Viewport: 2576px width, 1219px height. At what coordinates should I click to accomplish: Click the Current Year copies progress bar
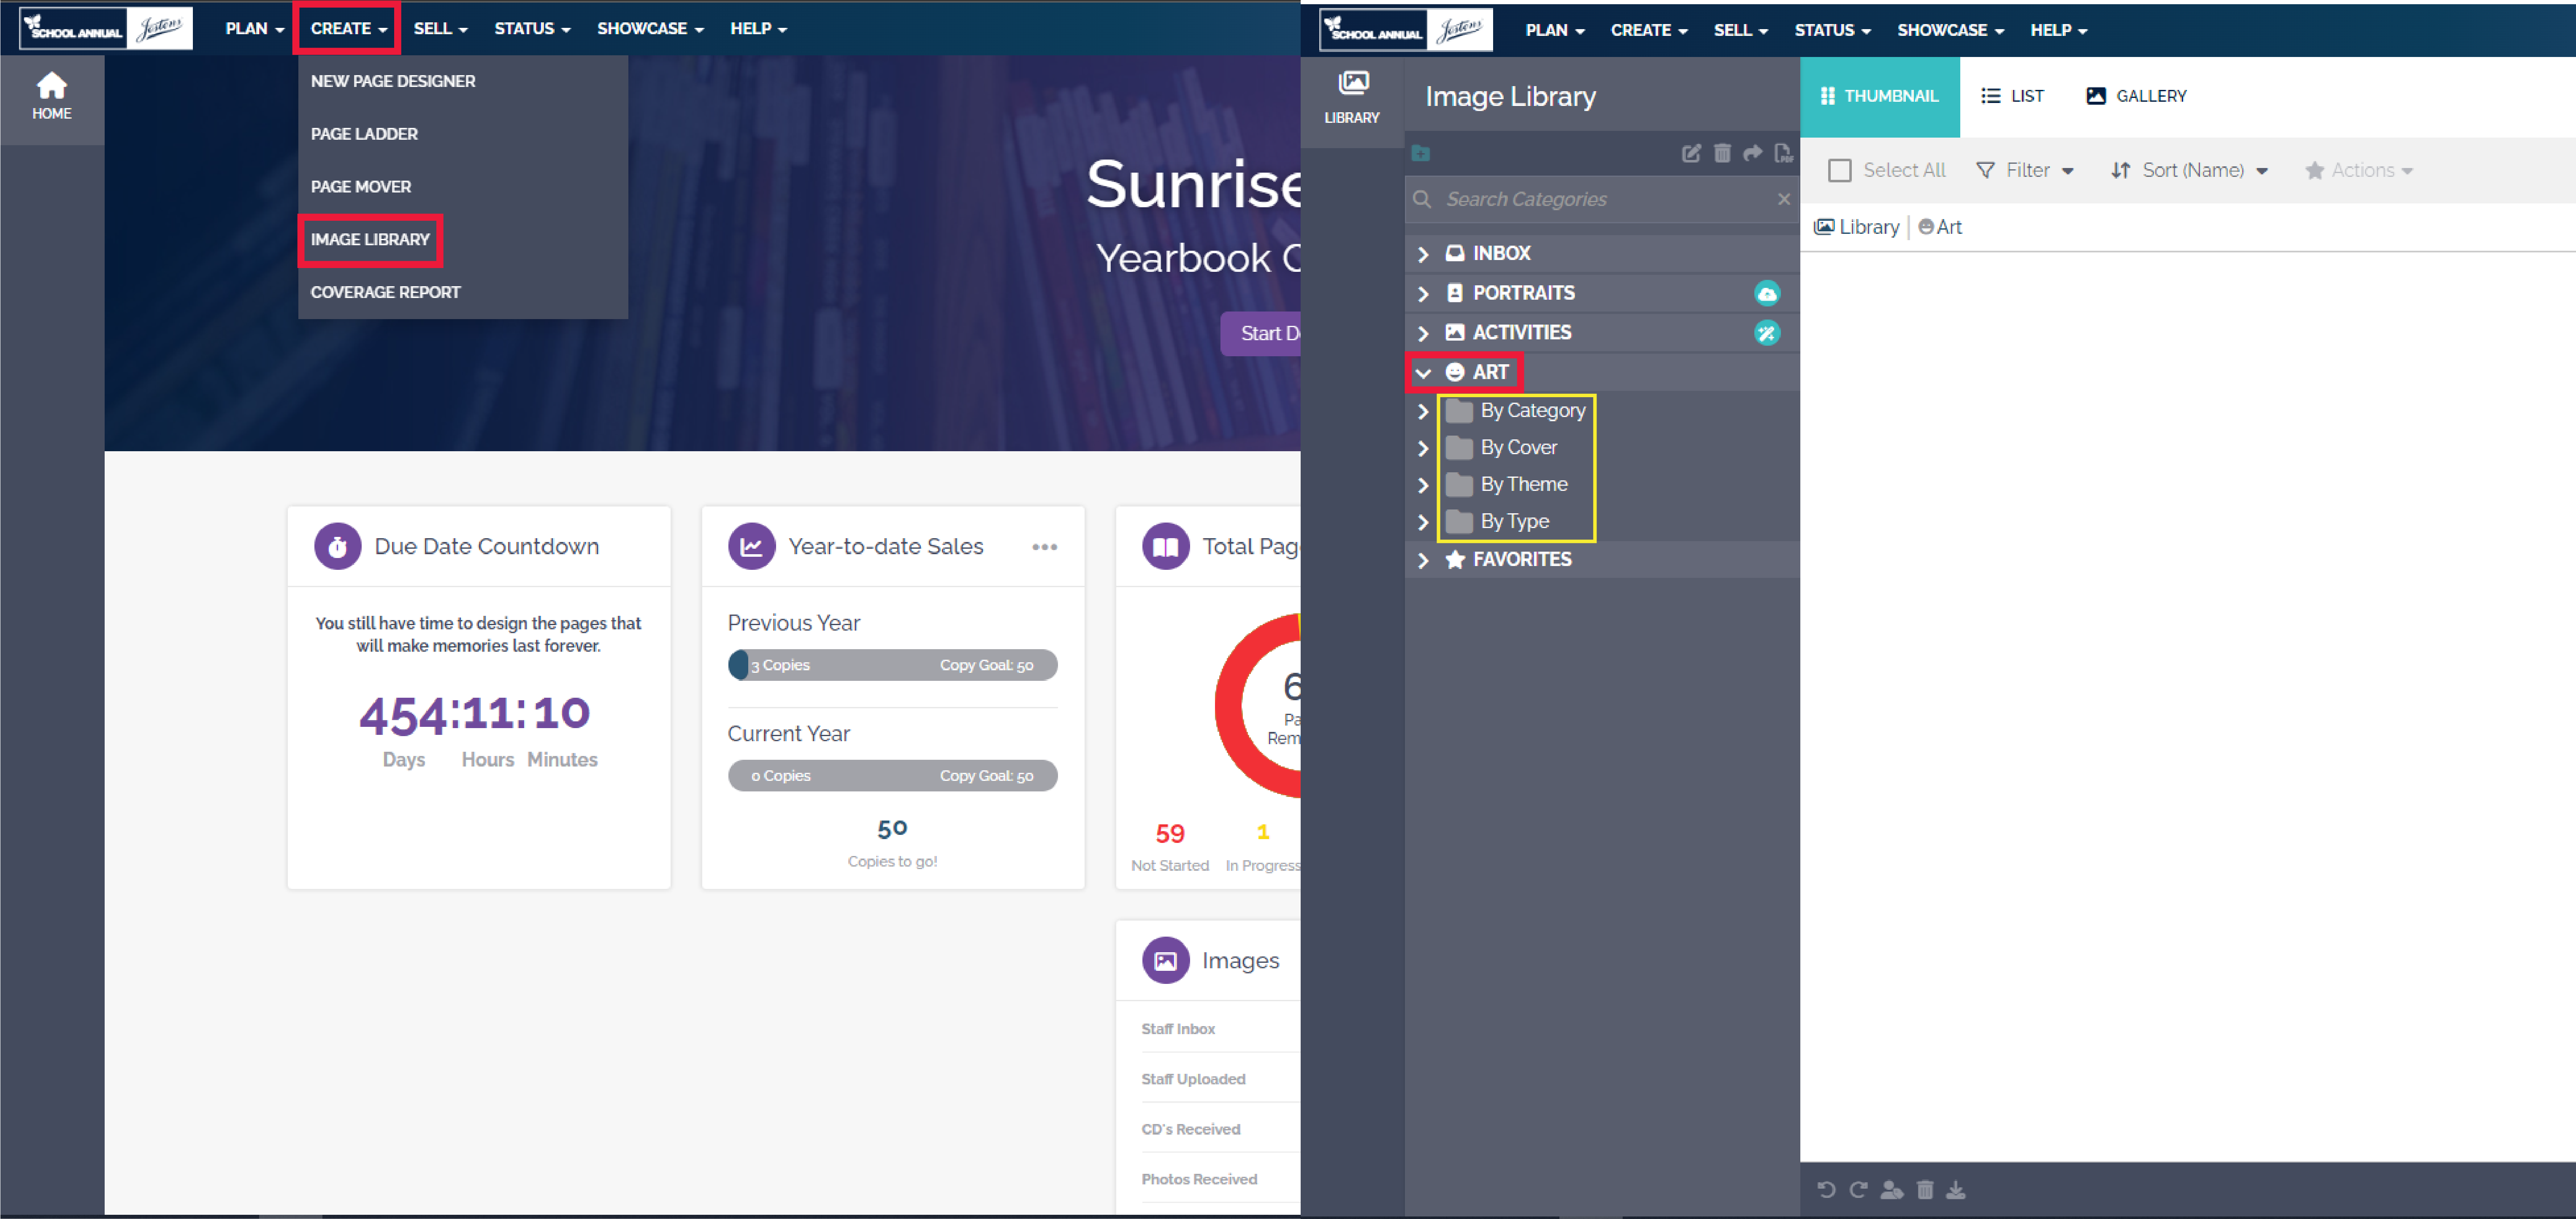tap(892, 776)
